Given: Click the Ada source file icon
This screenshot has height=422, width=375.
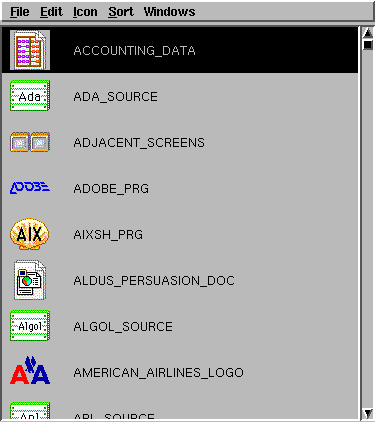Looking at the screenshot, I should [x=30, y=96].
